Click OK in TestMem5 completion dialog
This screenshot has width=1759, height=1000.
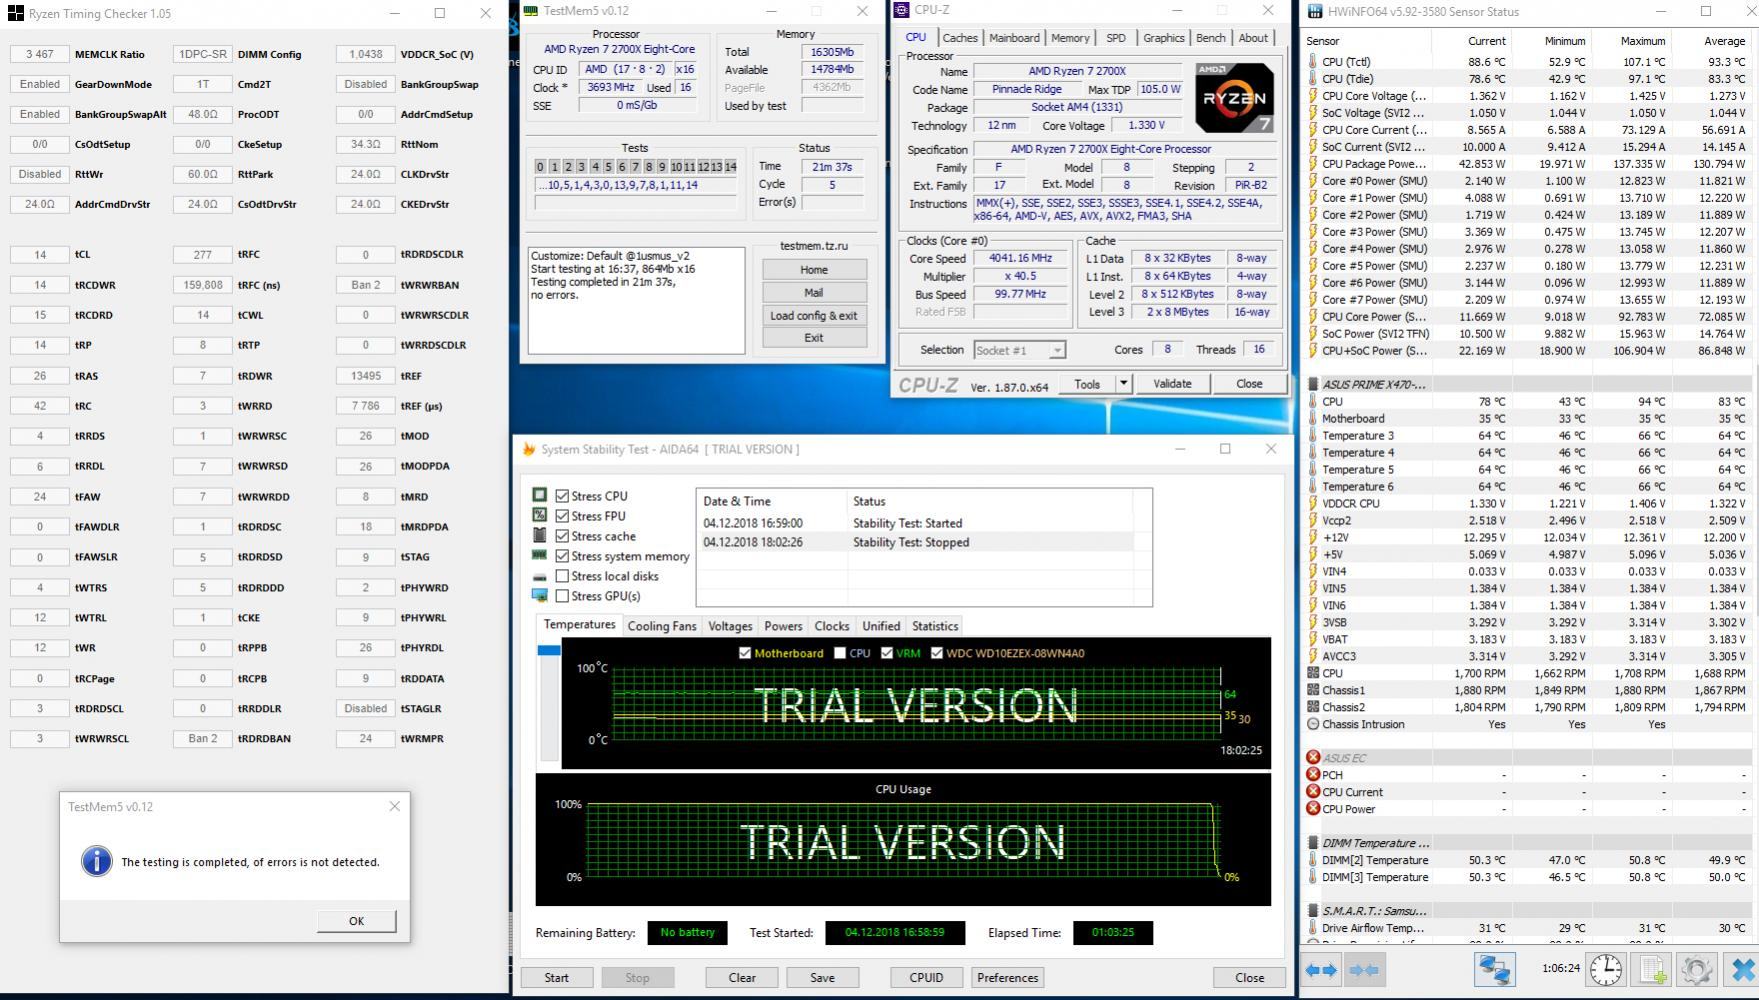pyautogui.click(x=356, y=921)
